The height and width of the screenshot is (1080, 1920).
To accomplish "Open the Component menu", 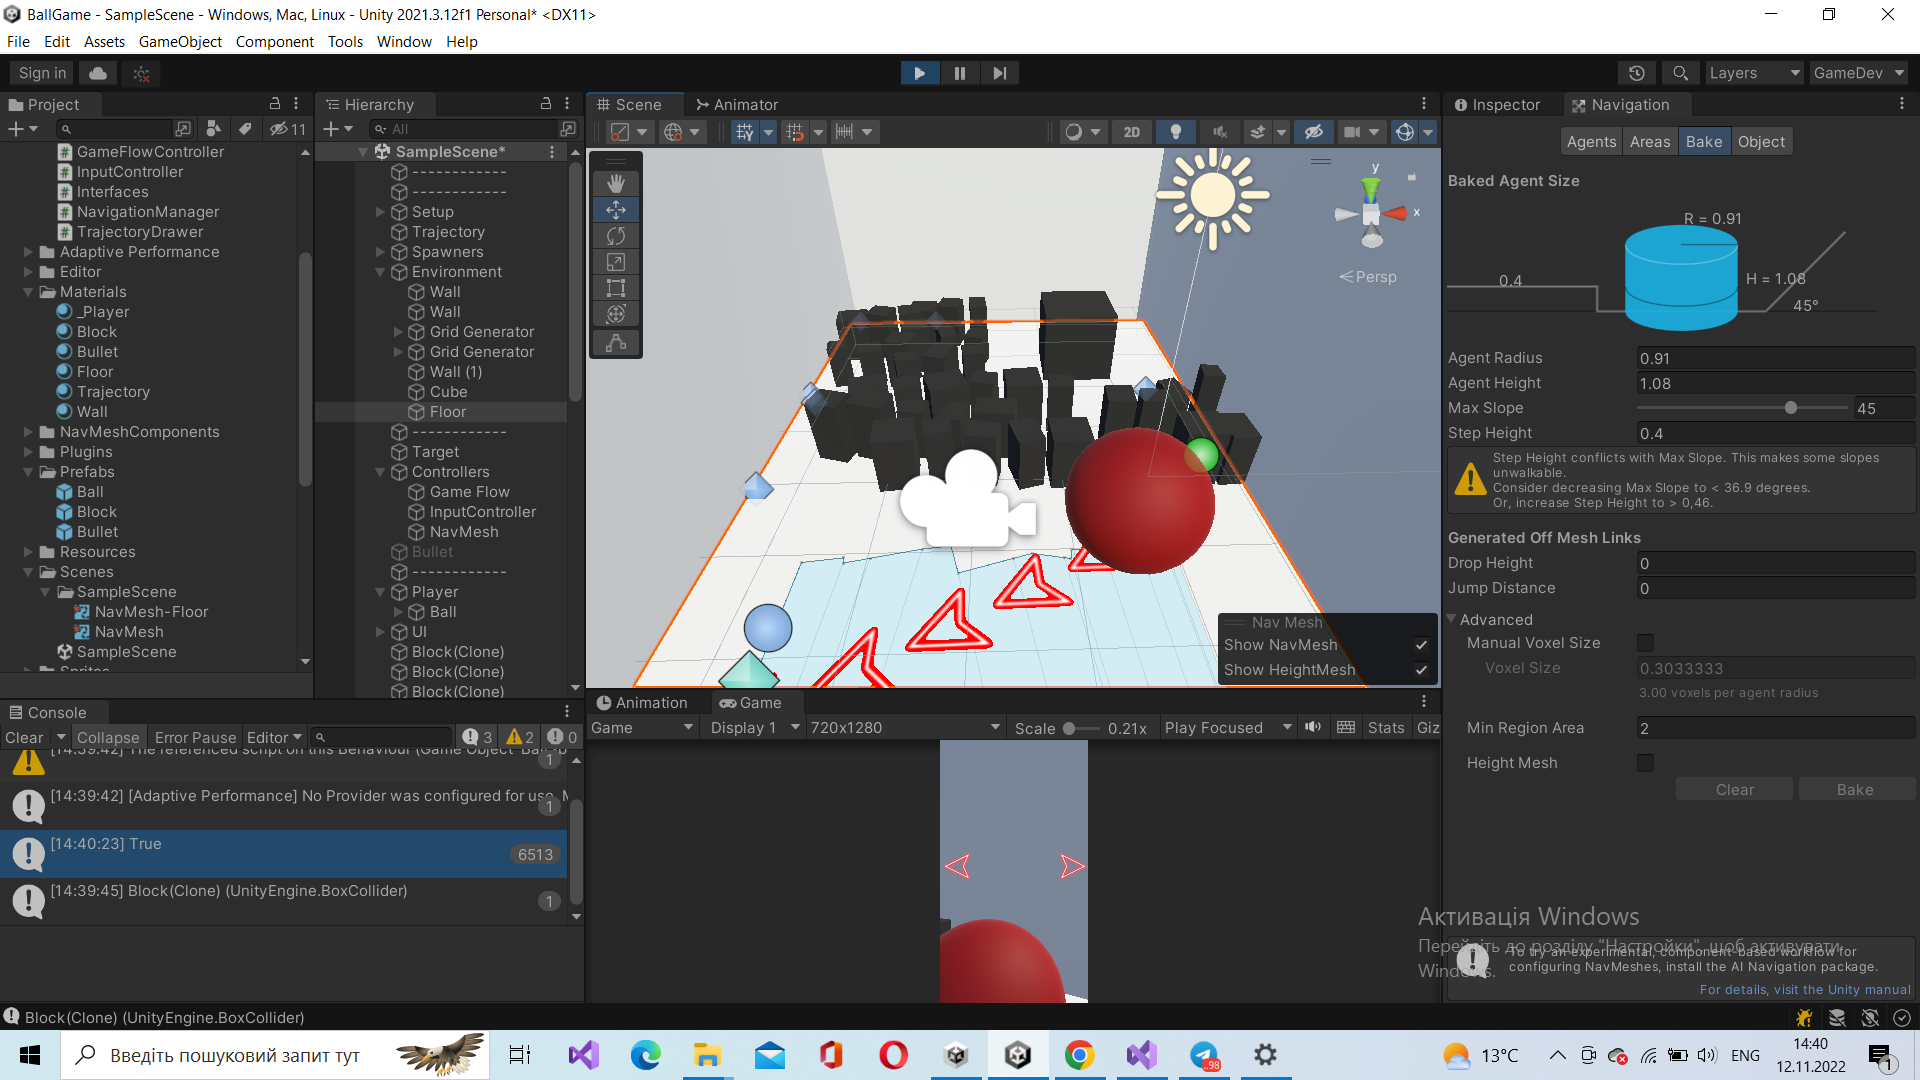I will pyautogui.click(x=274, y=42).
